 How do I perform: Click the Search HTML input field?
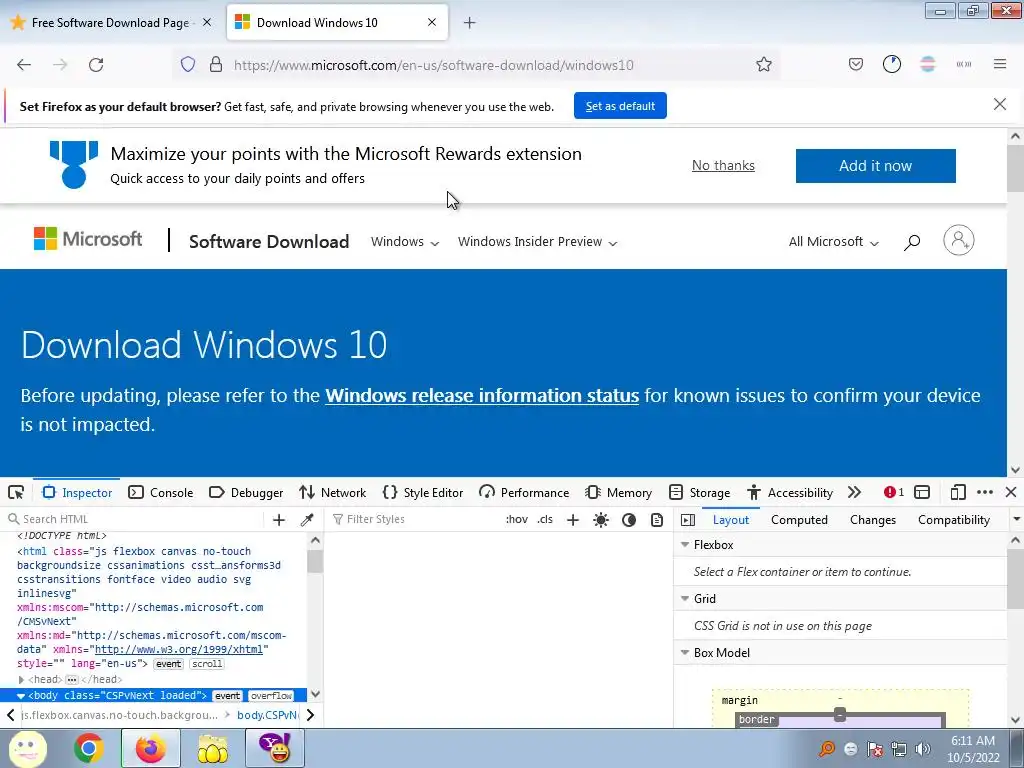click(136, 520)
